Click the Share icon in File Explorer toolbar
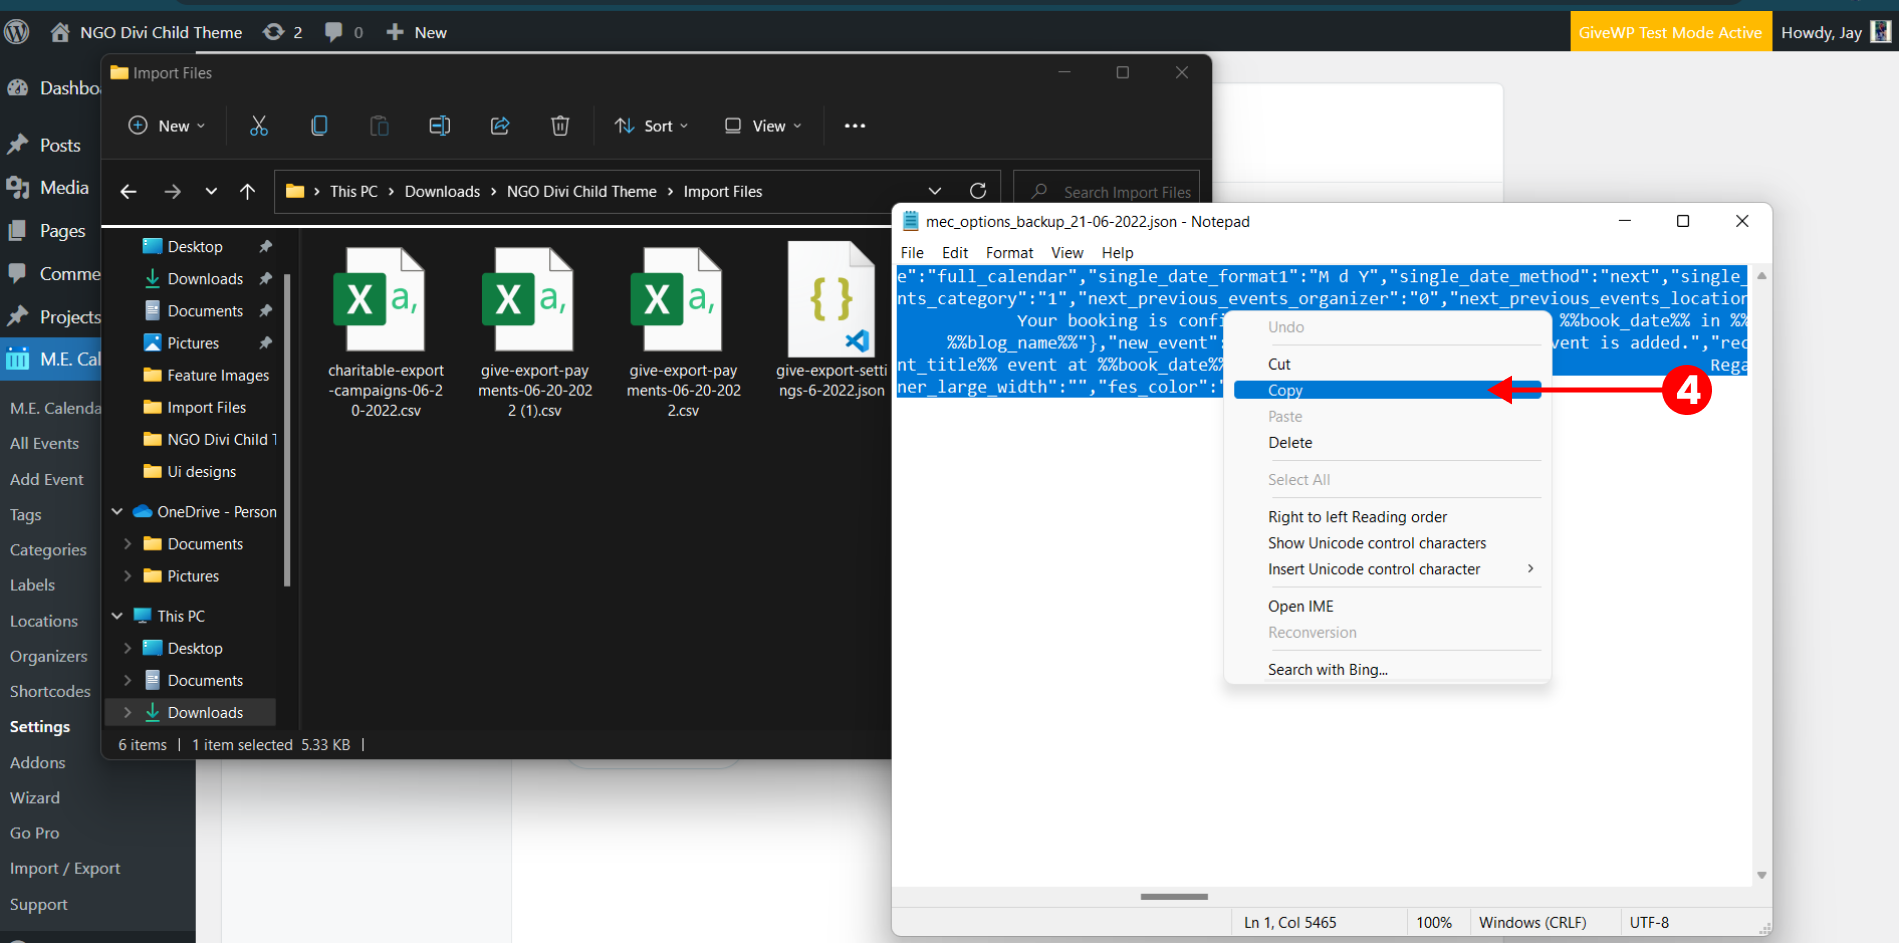Viewport: 1899px width, 943px height. click(500, 126)
